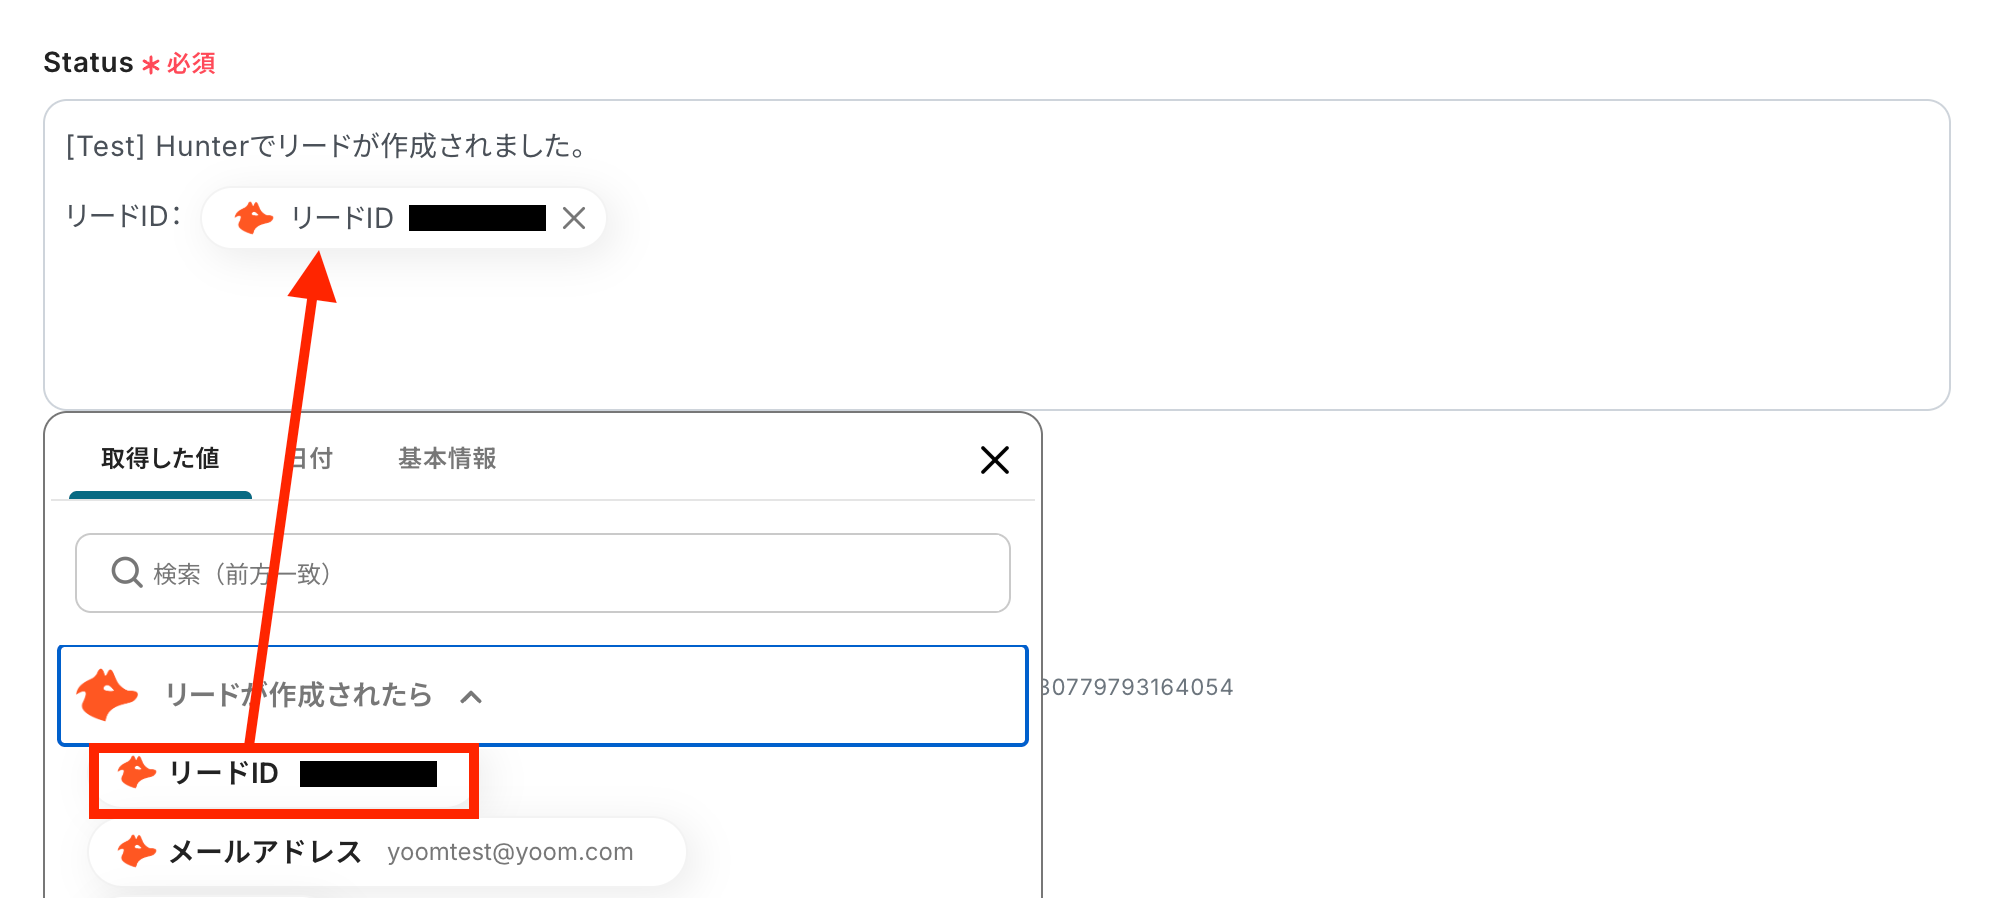Screen dimensions: 2010x898
Task: Switch to the 日付 tab
Action: point(312,459)
